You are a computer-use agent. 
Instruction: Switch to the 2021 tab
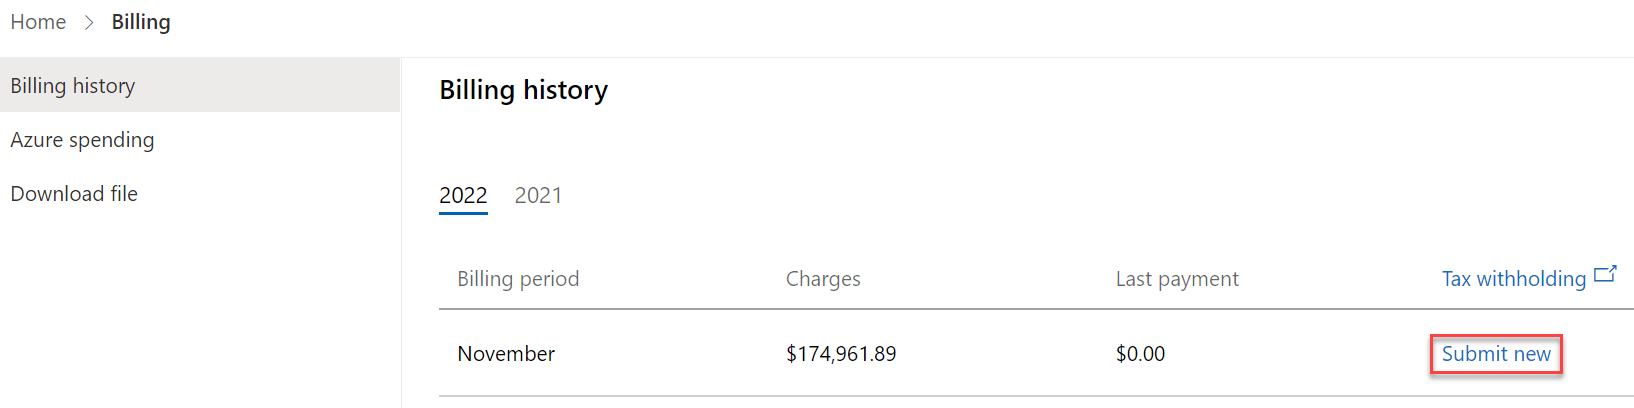pyautogui.click(x=538, y=195)
